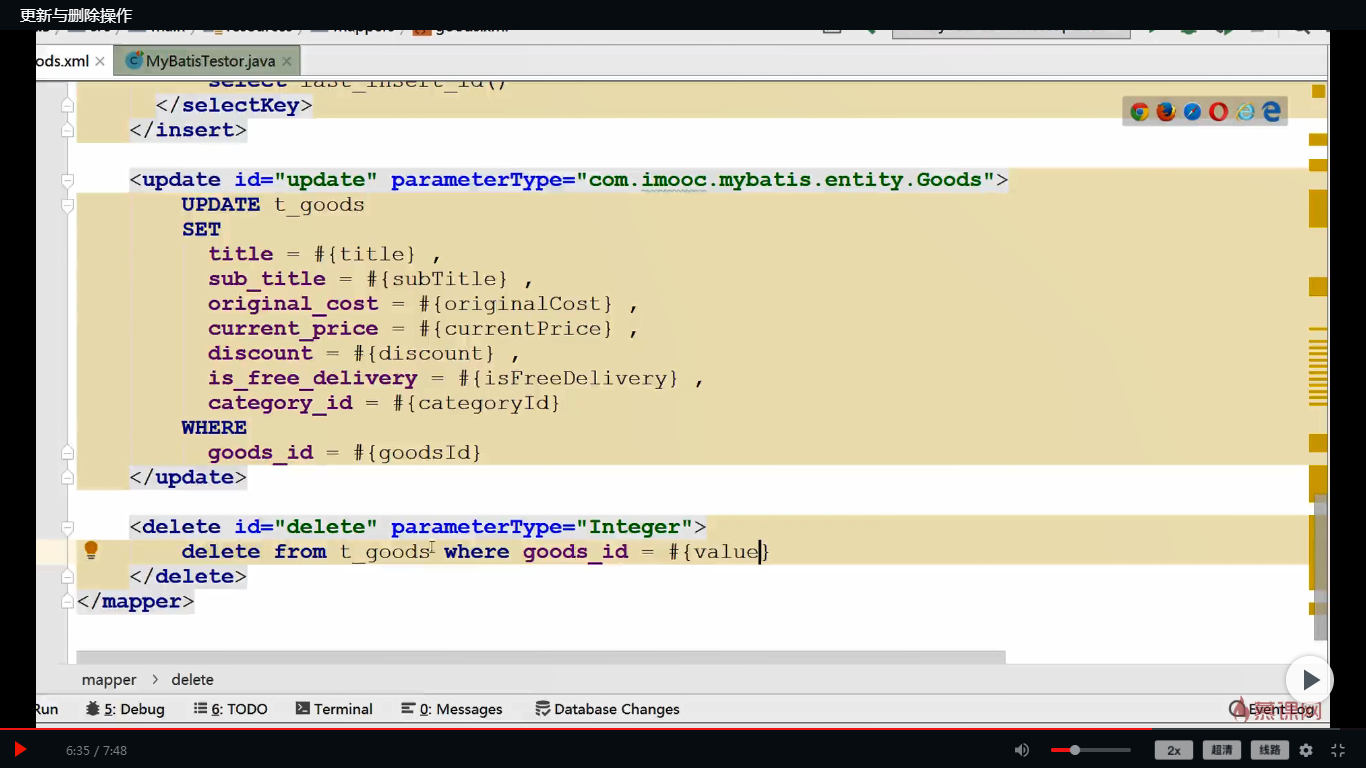
Task: Open page in Firefox browser icon
Action: 1166,112
